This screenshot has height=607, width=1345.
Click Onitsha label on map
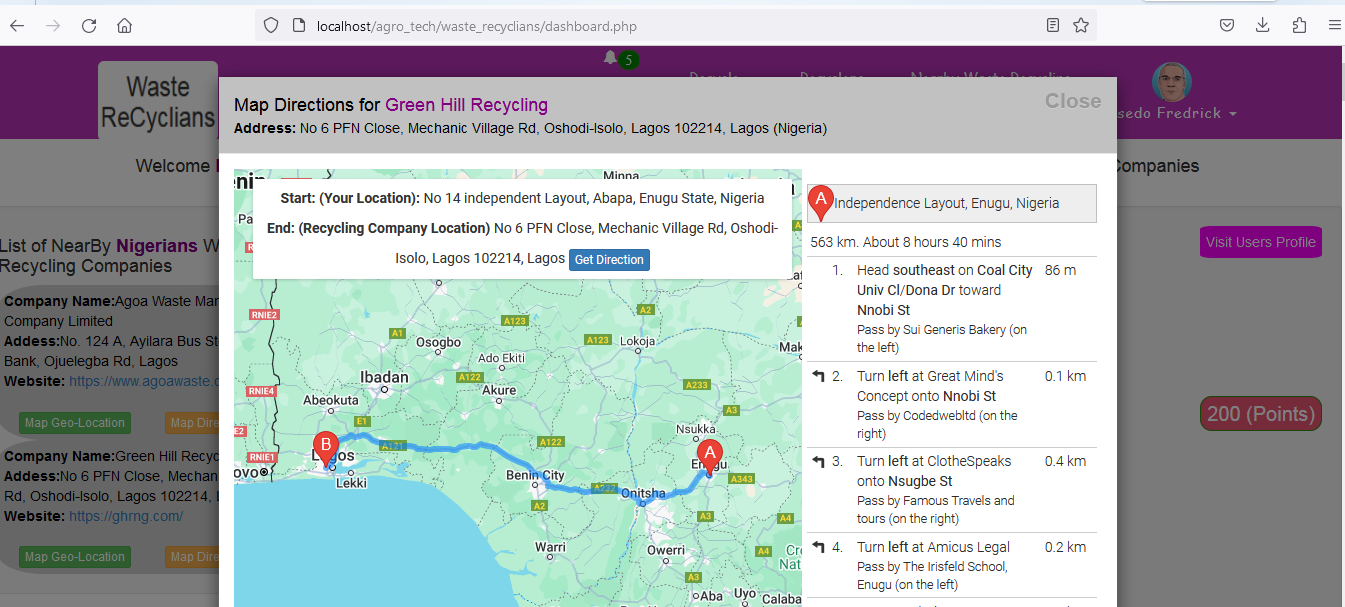point(643,493)
